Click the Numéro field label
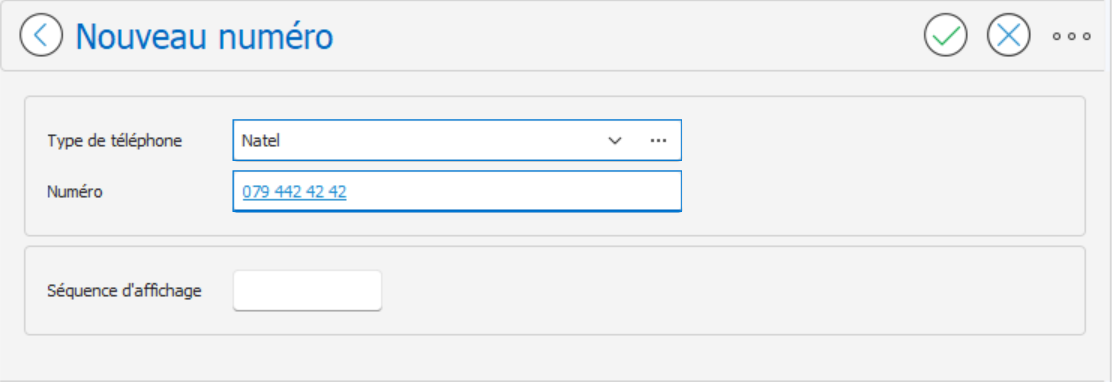1112x382 pixels. click(75, 191)
